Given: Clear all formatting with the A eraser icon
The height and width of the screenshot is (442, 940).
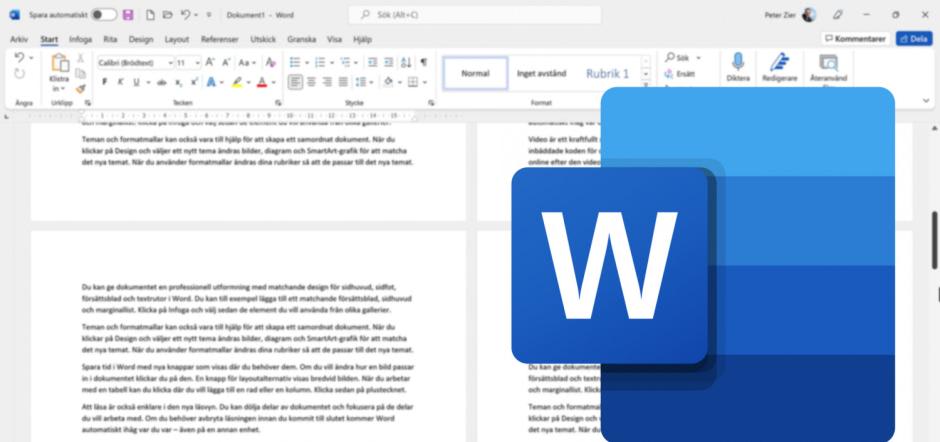Looking at the screenshot, I should [270, 62].
